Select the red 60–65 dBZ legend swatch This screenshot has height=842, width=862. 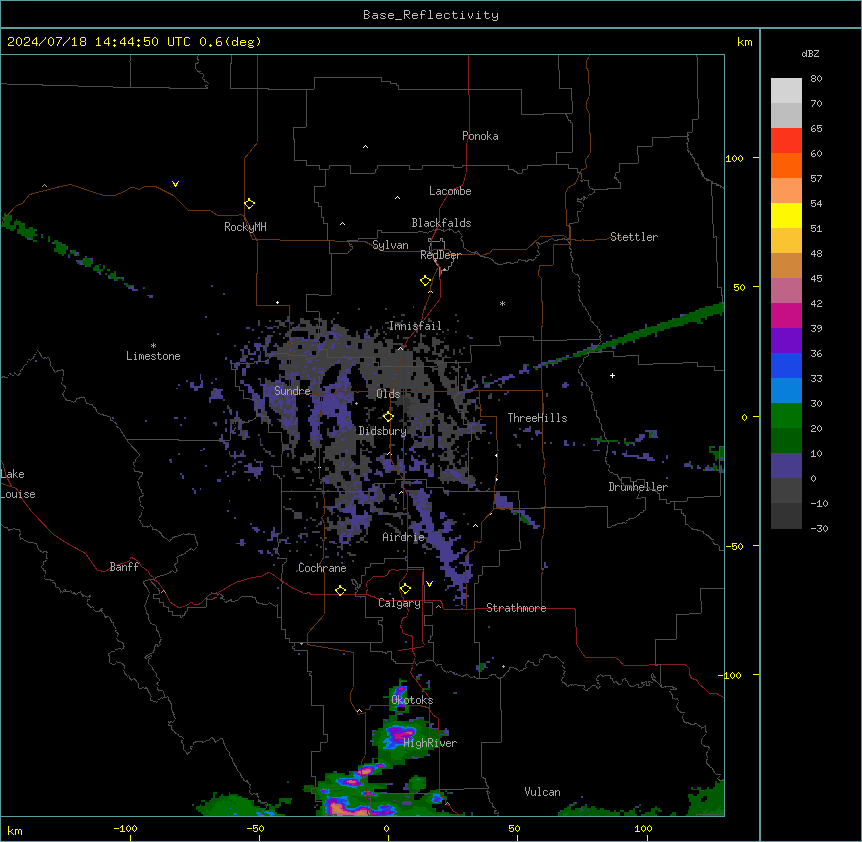pos(786,141)
